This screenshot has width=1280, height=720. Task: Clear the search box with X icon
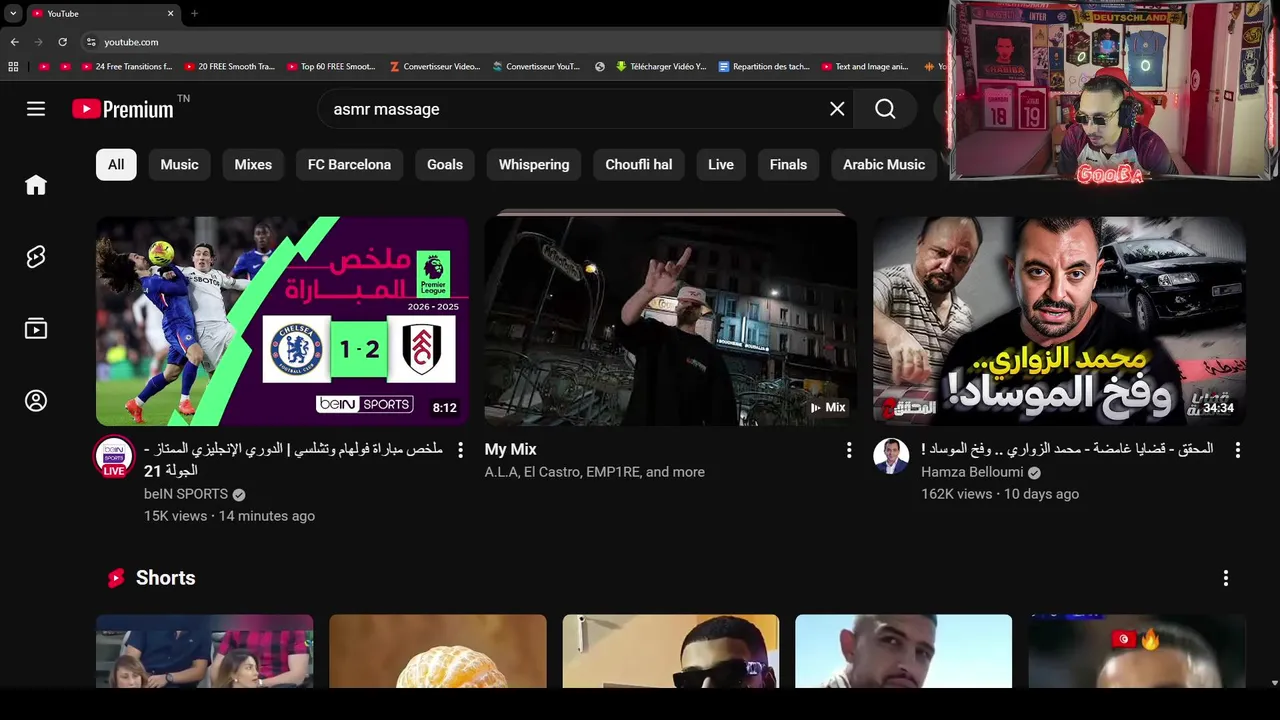(837, 109)
